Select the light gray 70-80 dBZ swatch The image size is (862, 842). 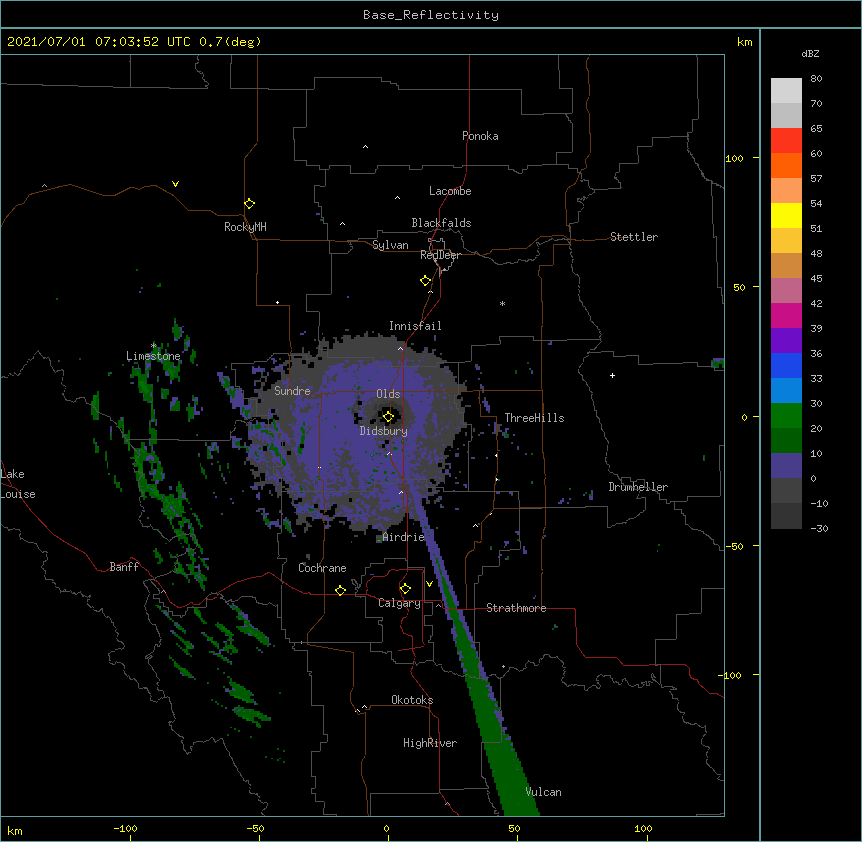(x=786, y=91)
